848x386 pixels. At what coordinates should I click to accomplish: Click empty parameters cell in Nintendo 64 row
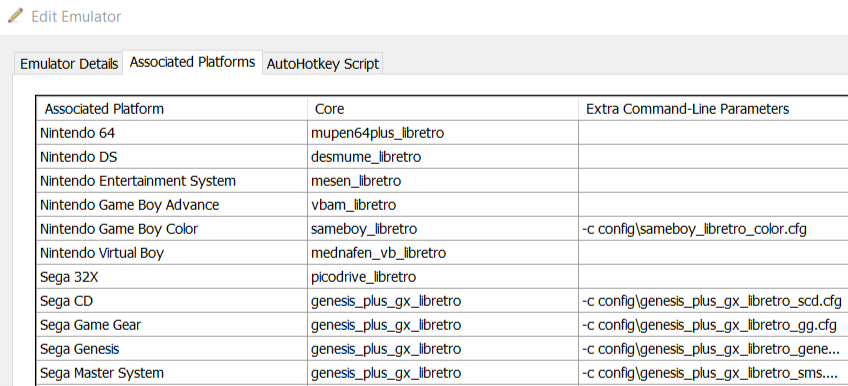pyautogui.click(x=713, y=133)
